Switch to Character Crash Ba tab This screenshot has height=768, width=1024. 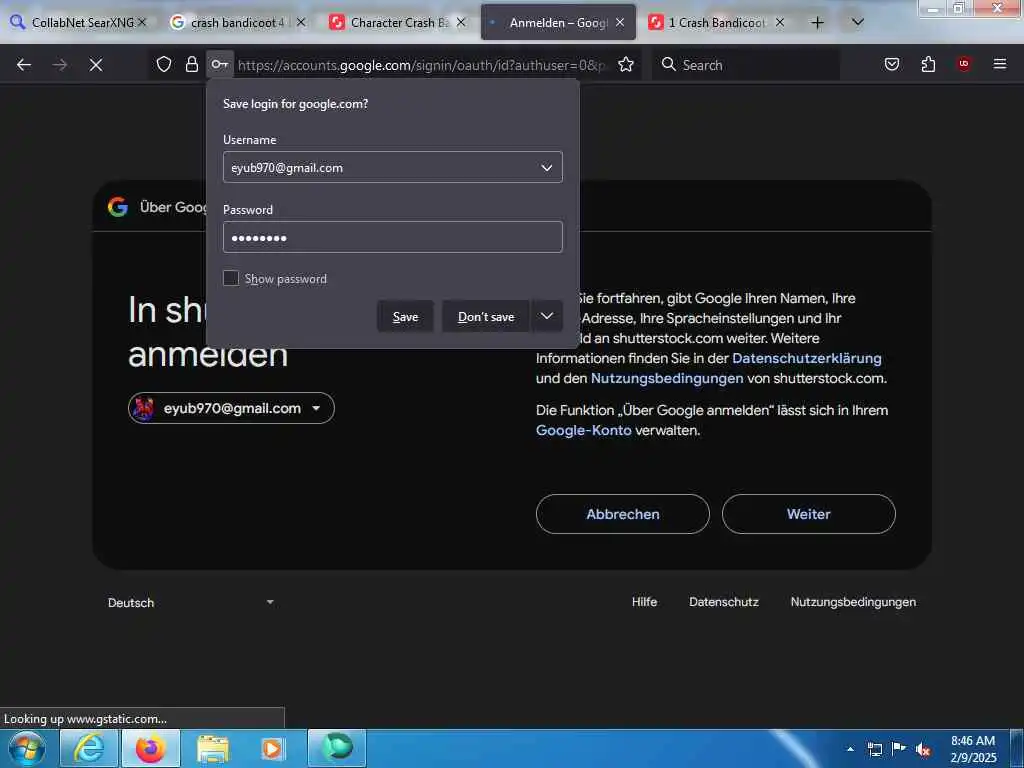396,22
